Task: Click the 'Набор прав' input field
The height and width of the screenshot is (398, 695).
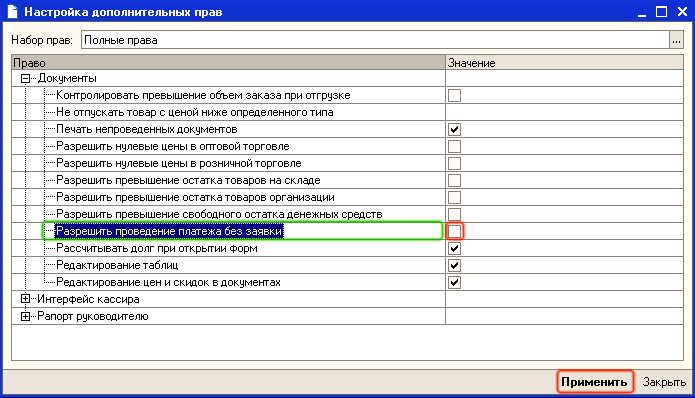Action: click(375, 40)
